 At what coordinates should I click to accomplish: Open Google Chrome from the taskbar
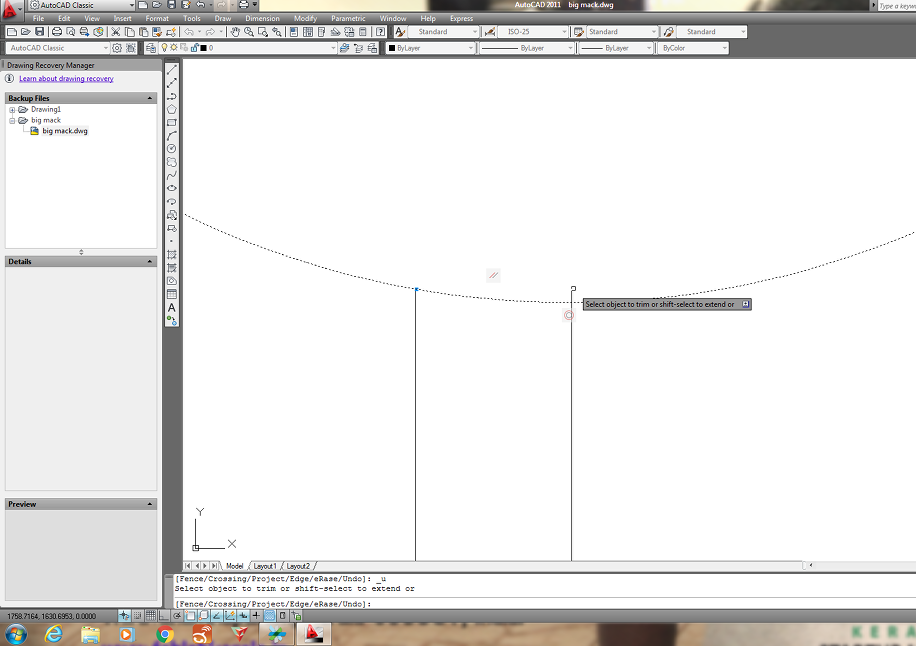pyautogui.click(x=165, y=634)
